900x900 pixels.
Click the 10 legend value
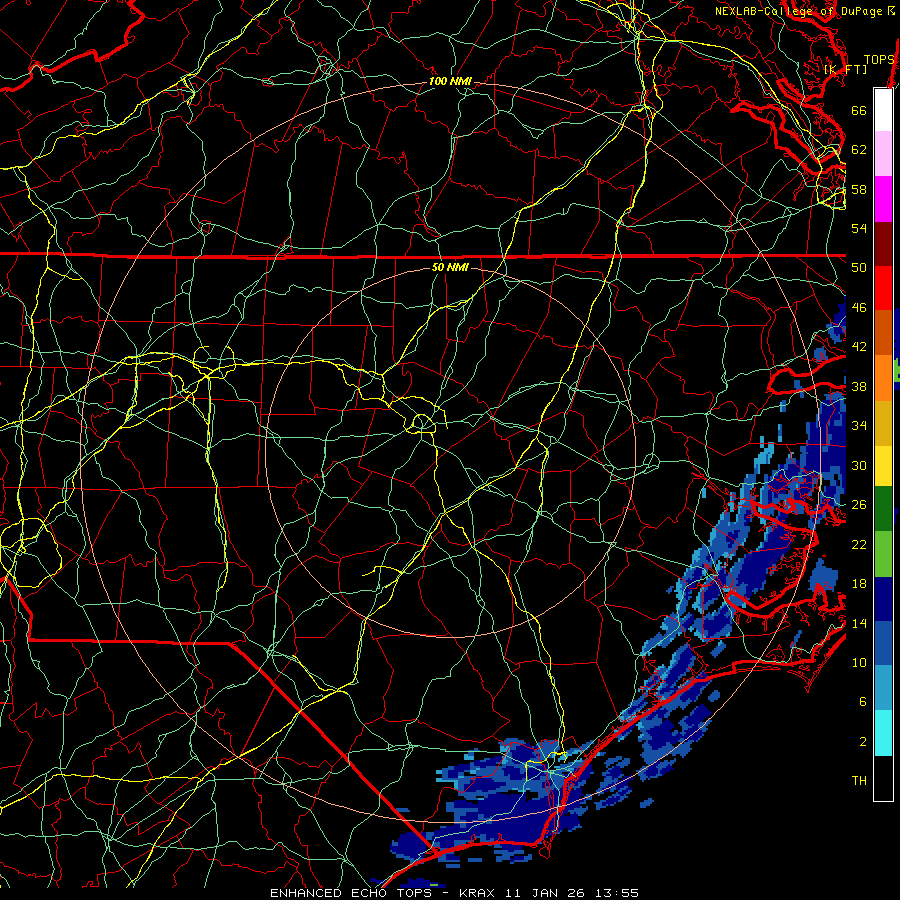(859, 663)
